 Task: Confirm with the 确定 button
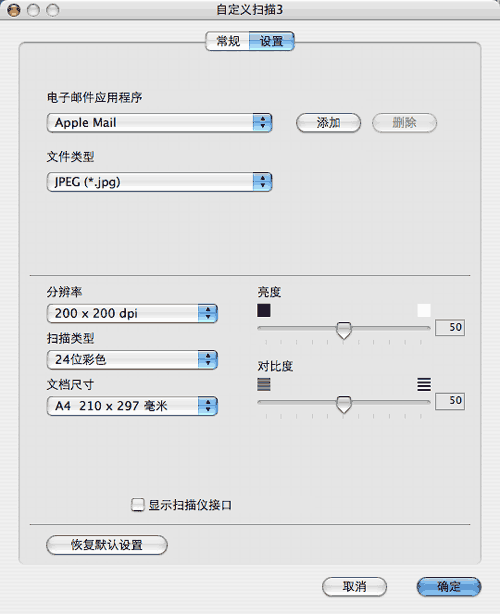449,586
